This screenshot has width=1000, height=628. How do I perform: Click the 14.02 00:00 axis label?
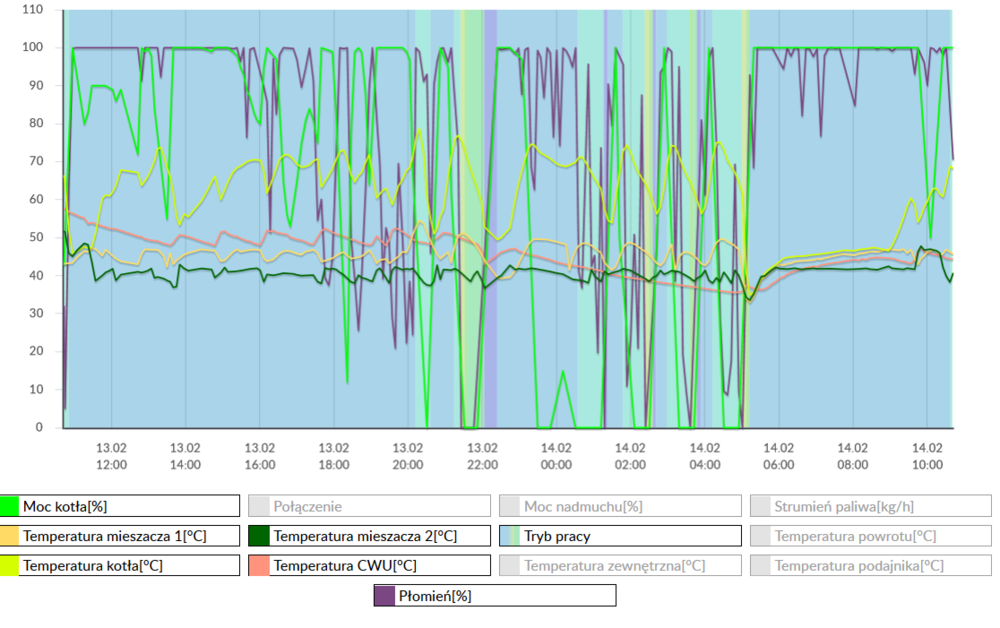coord(557,455)
